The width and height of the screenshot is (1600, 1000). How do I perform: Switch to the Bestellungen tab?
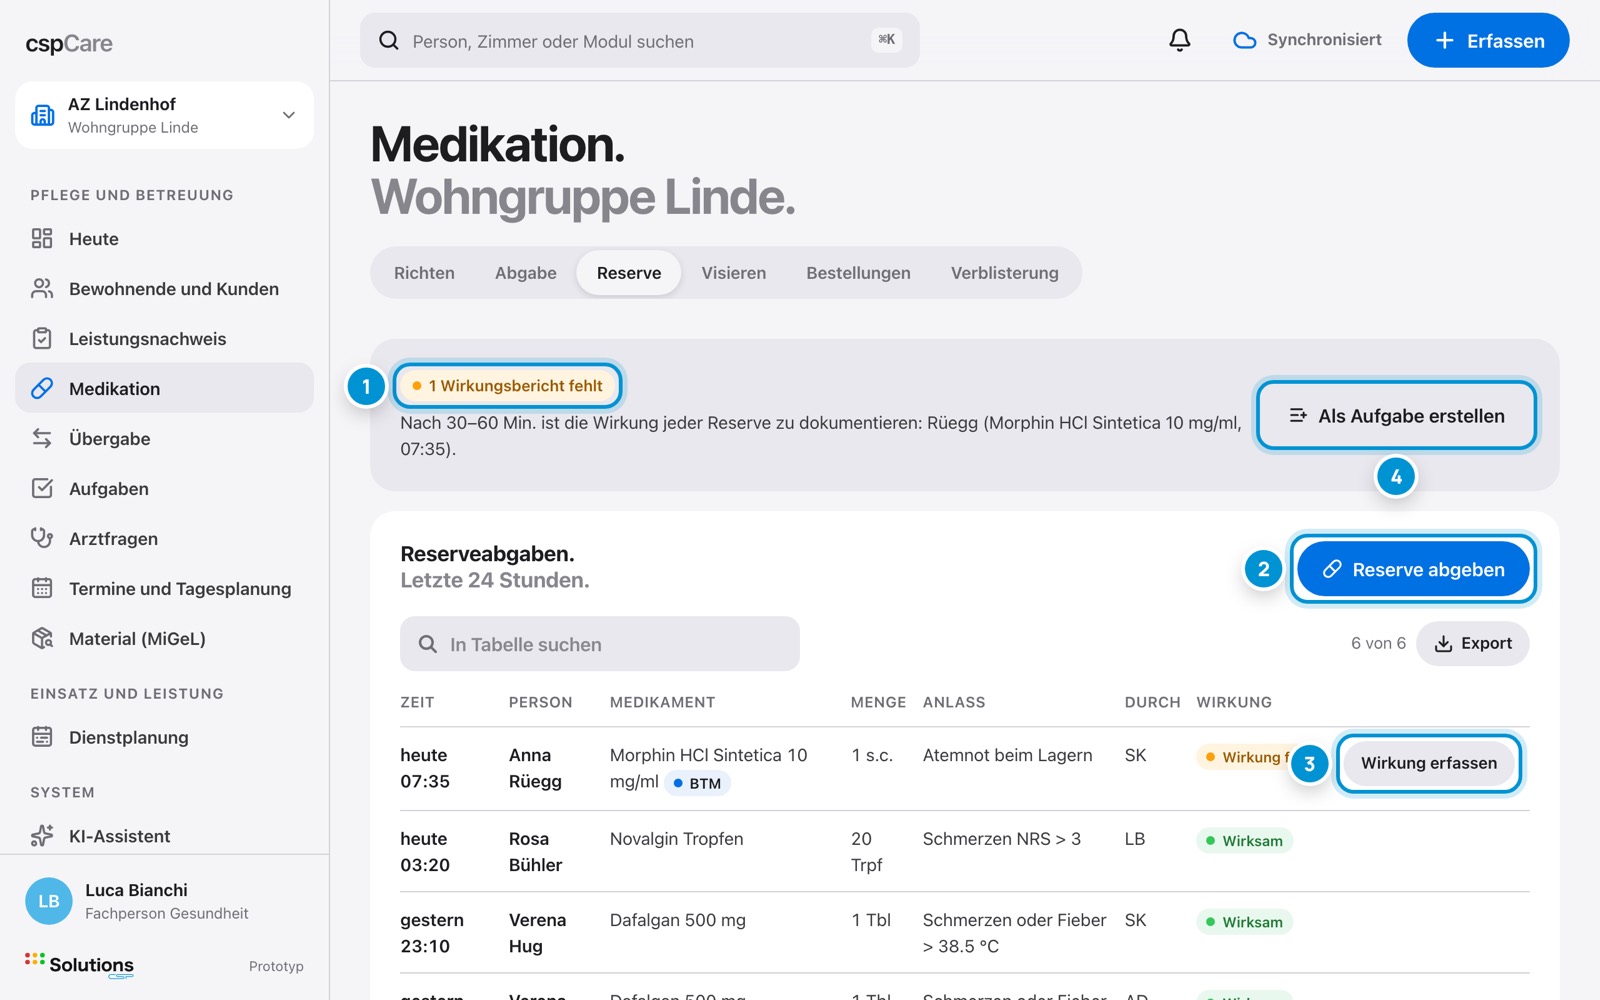[x=858, y=273]
